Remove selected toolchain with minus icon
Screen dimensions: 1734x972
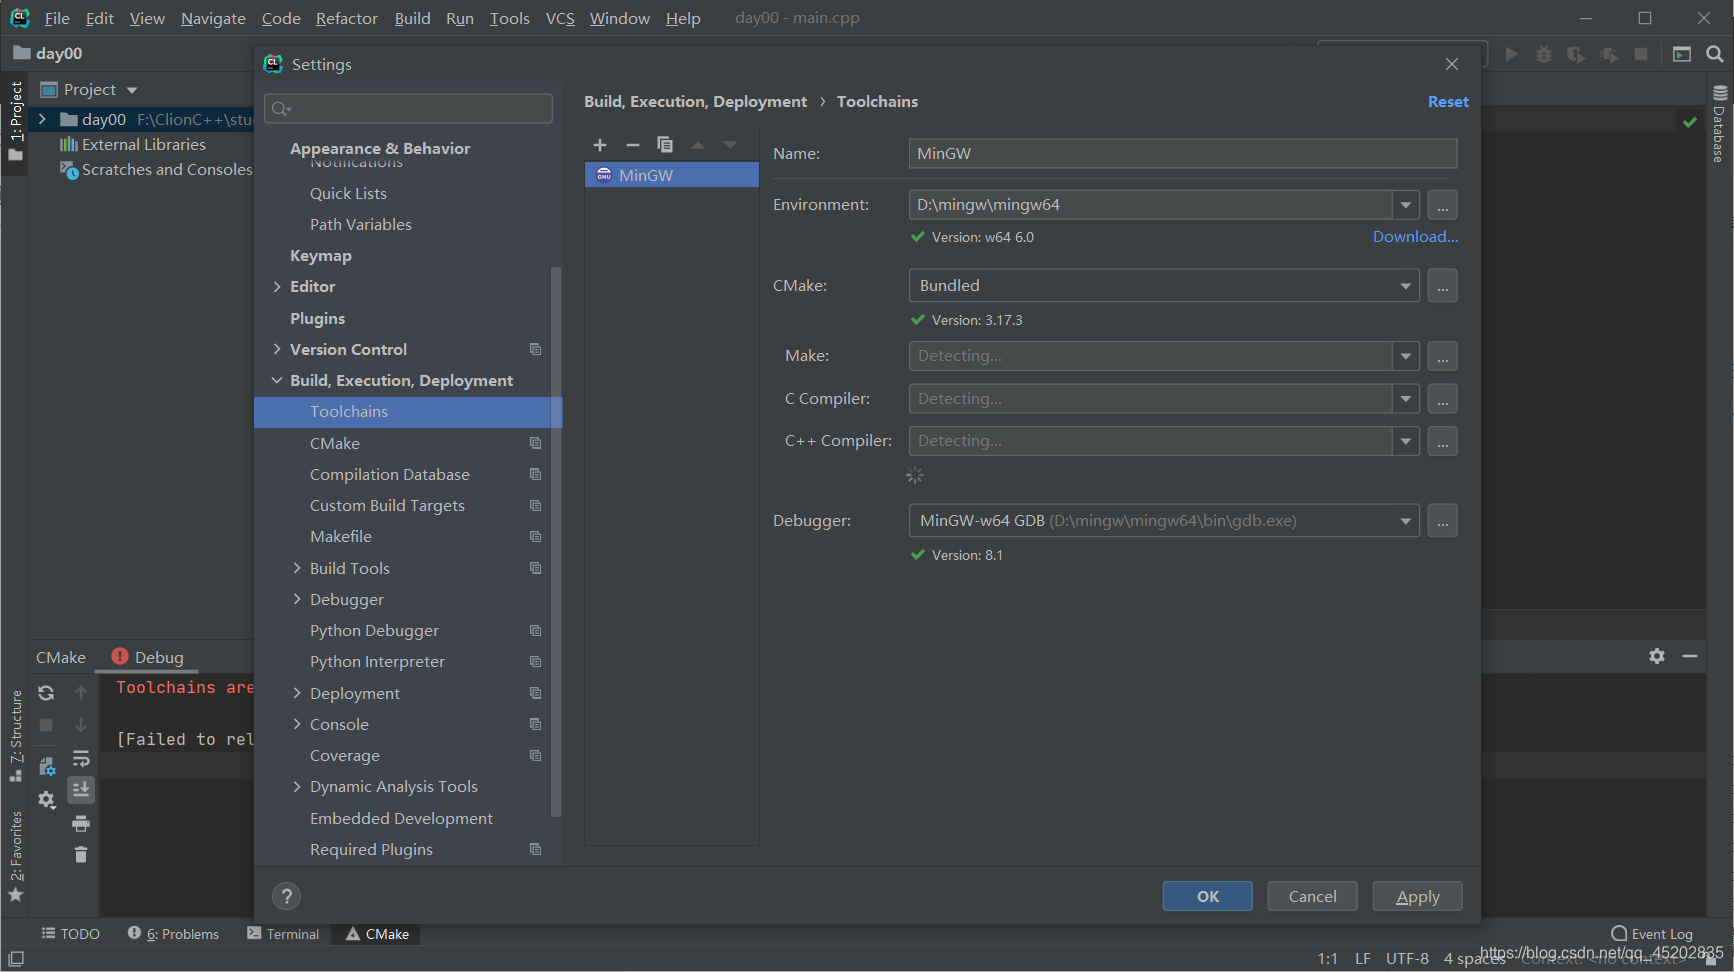point(632,145)
